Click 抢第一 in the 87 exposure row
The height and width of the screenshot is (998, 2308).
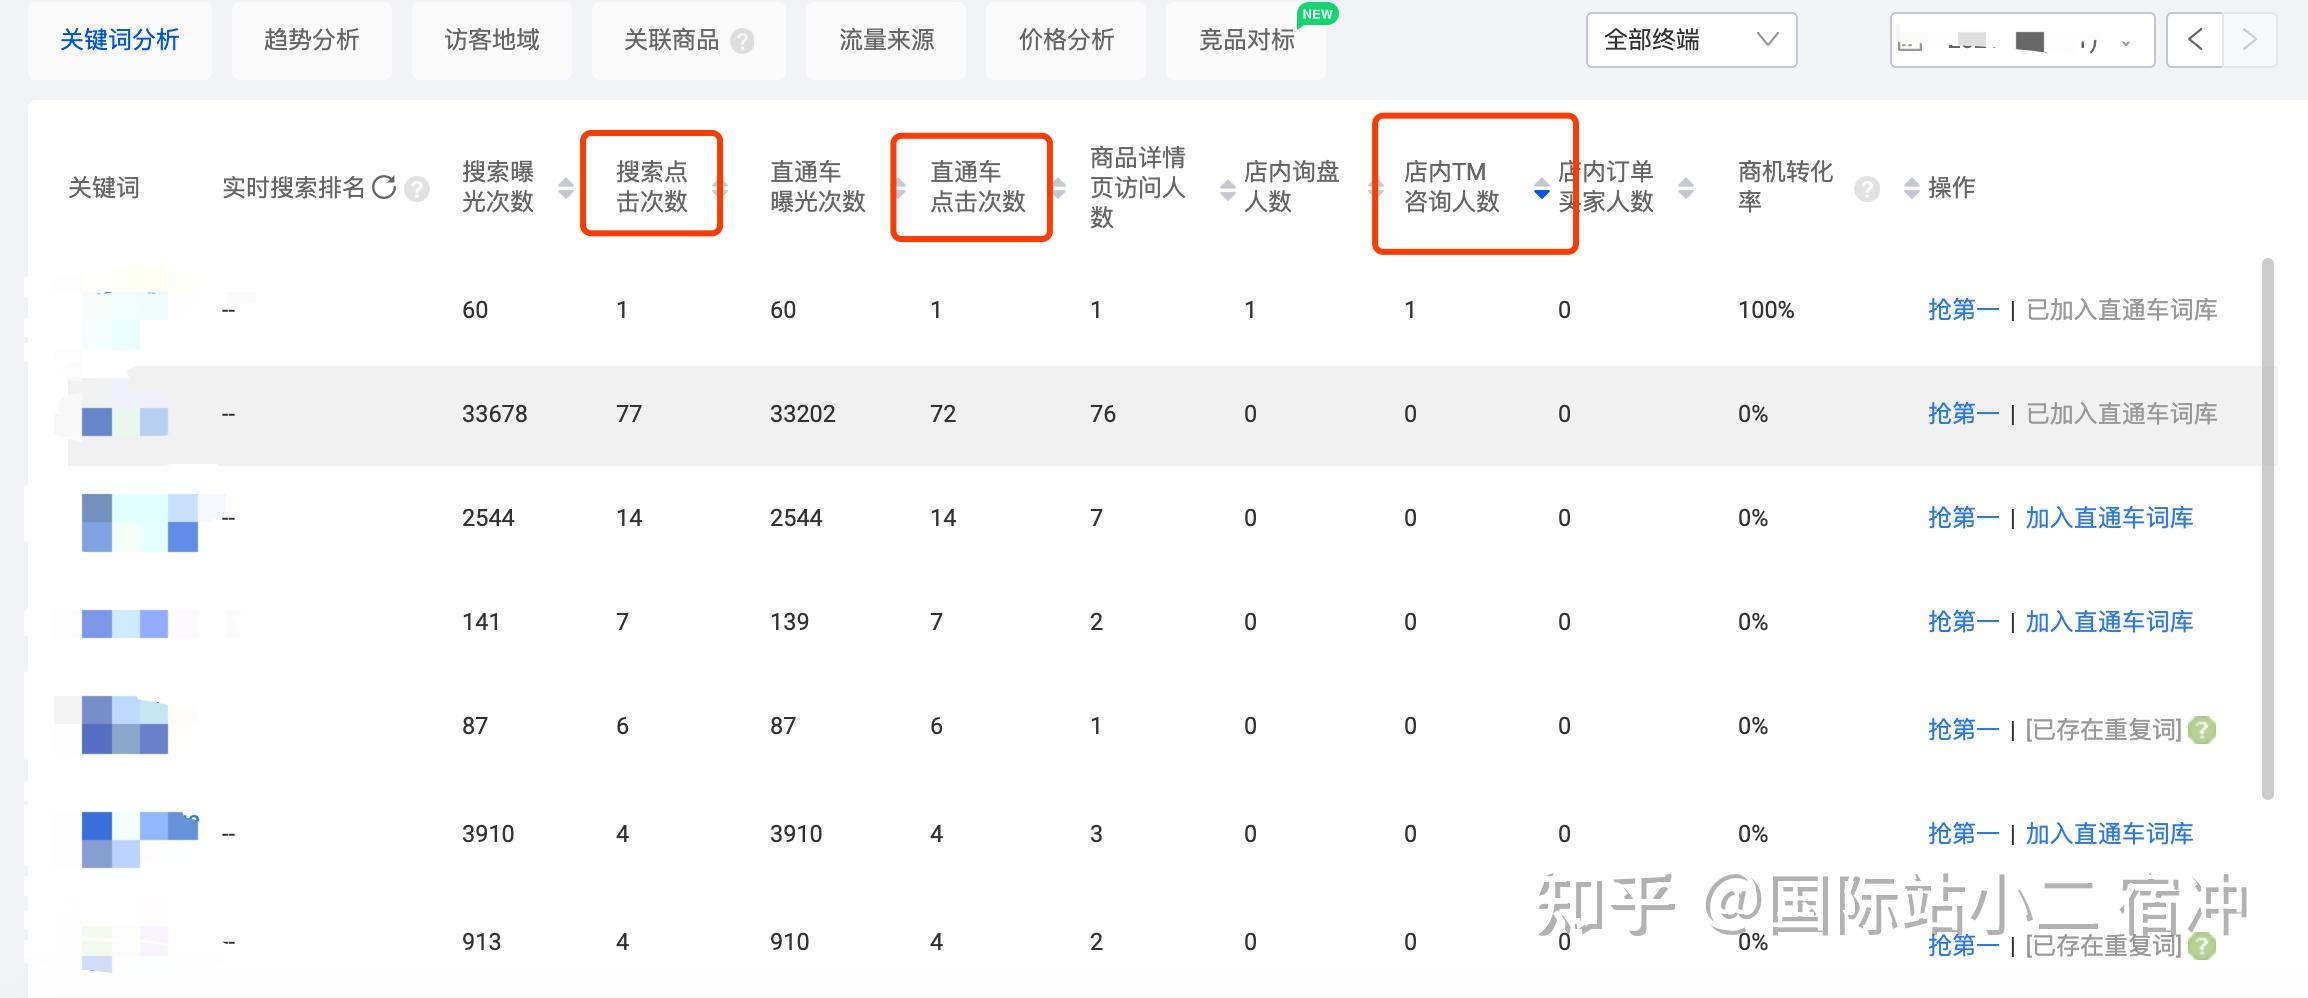click(x=1963, y=730)
